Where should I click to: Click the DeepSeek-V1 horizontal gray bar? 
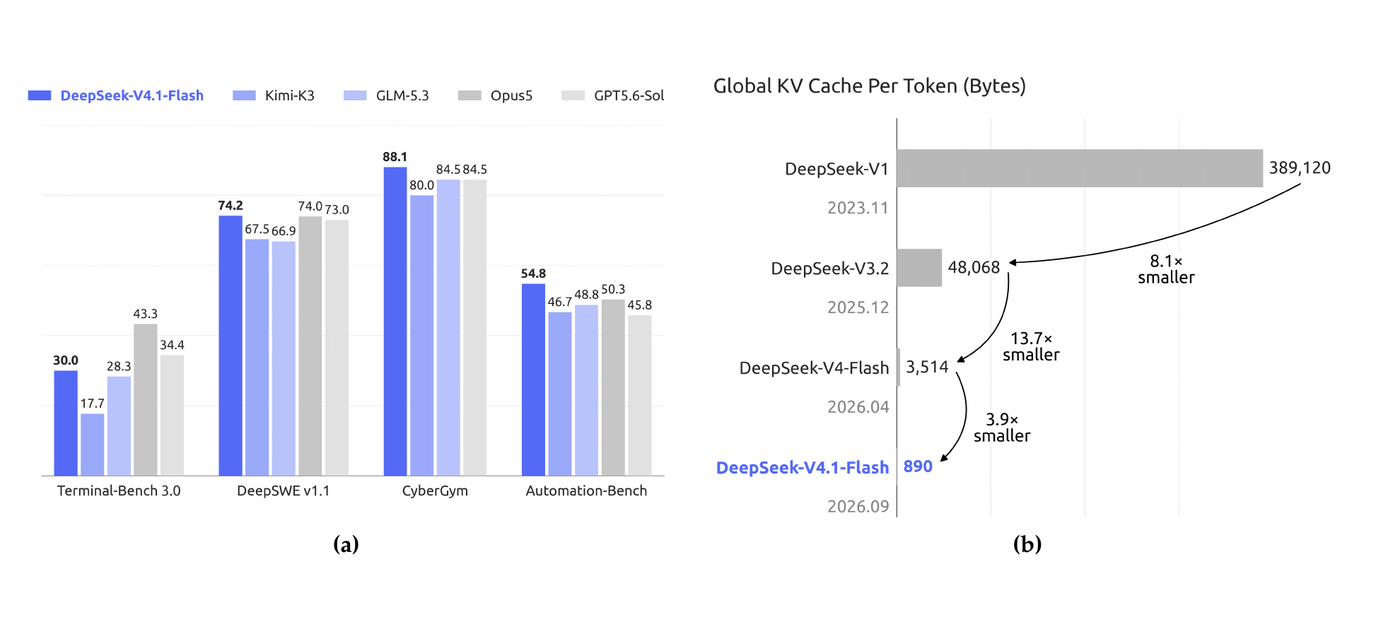[x=1080, y=168]
